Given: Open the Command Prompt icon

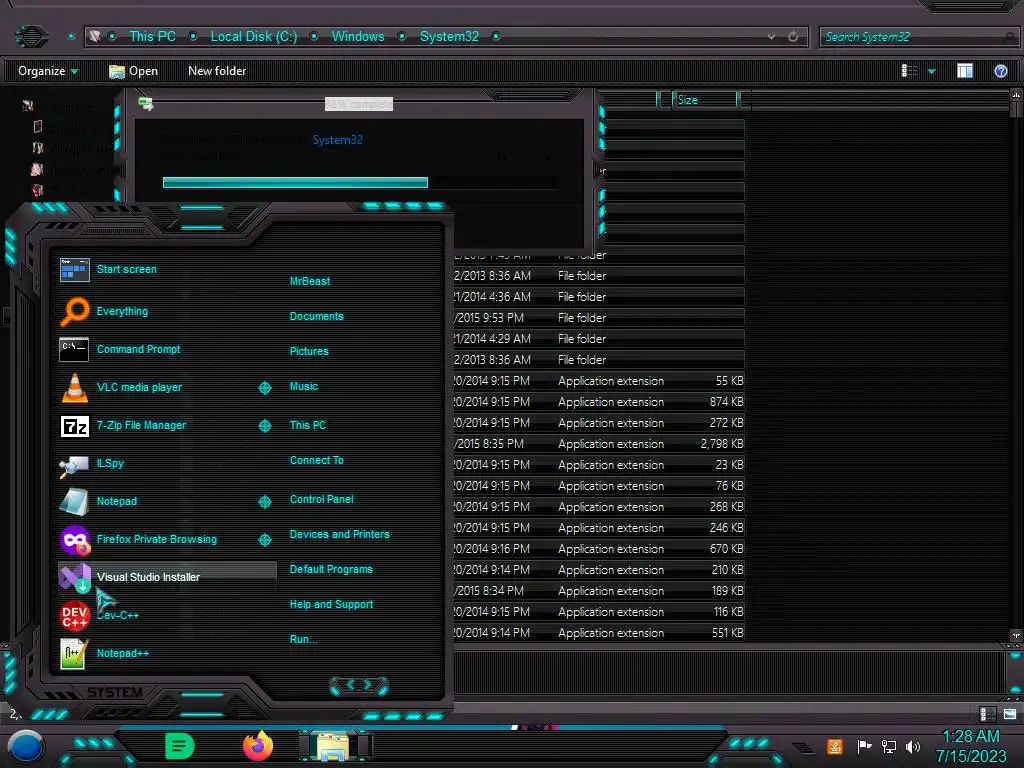Looking at the screenshot, I should (74, 349).
